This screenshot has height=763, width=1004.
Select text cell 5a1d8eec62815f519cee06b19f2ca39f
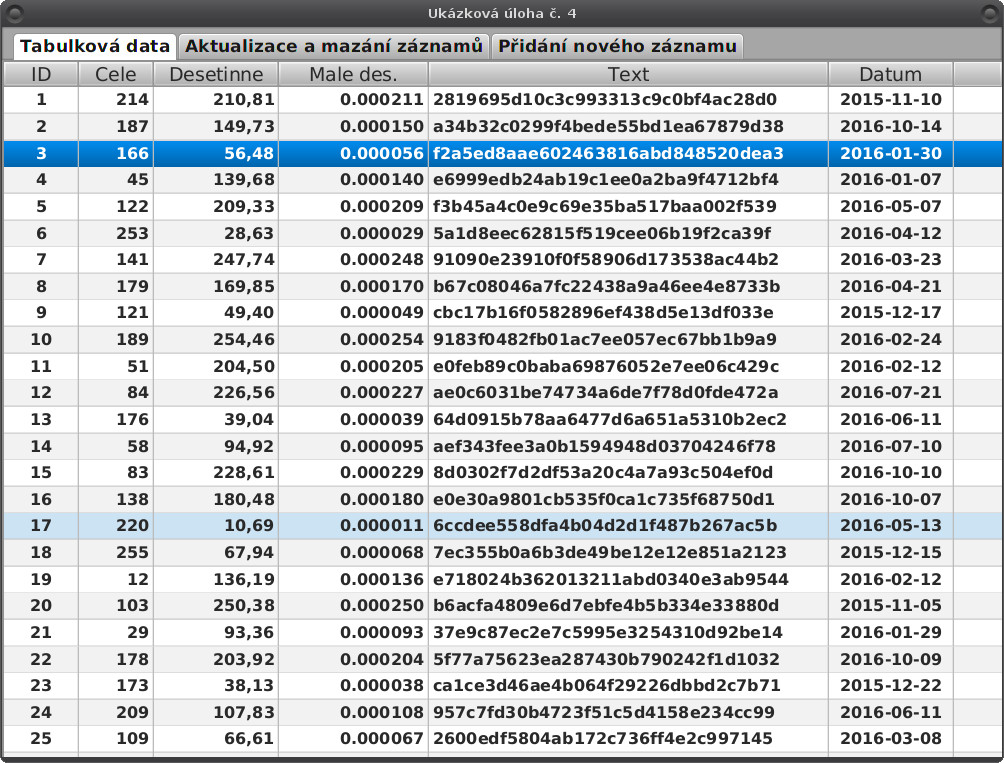coord(628,233)
